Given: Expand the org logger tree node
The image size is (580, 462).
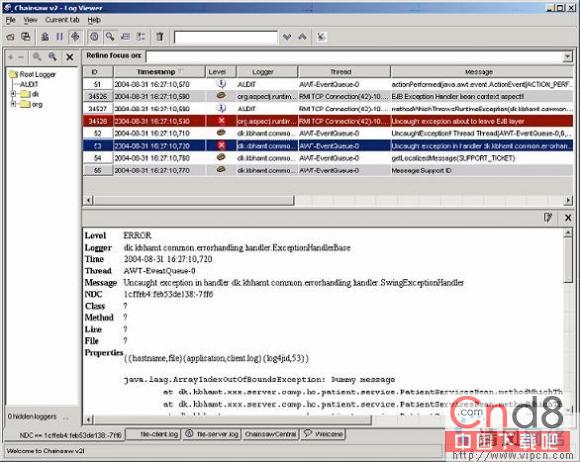Looking at the screenshot, I should click(x=13, y=104).
